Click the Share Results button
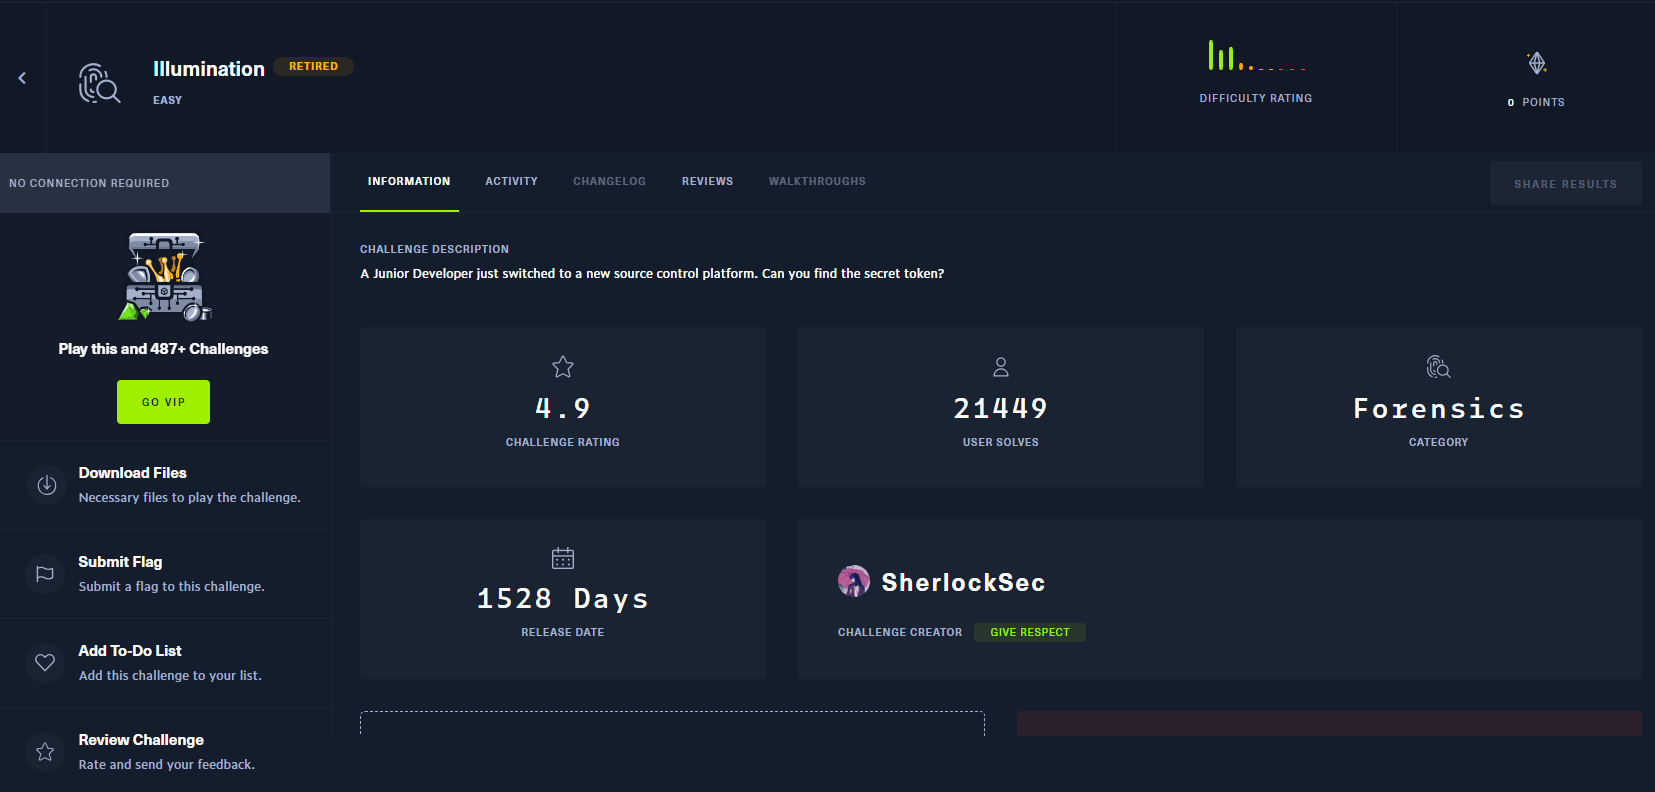 point(1565,184)
